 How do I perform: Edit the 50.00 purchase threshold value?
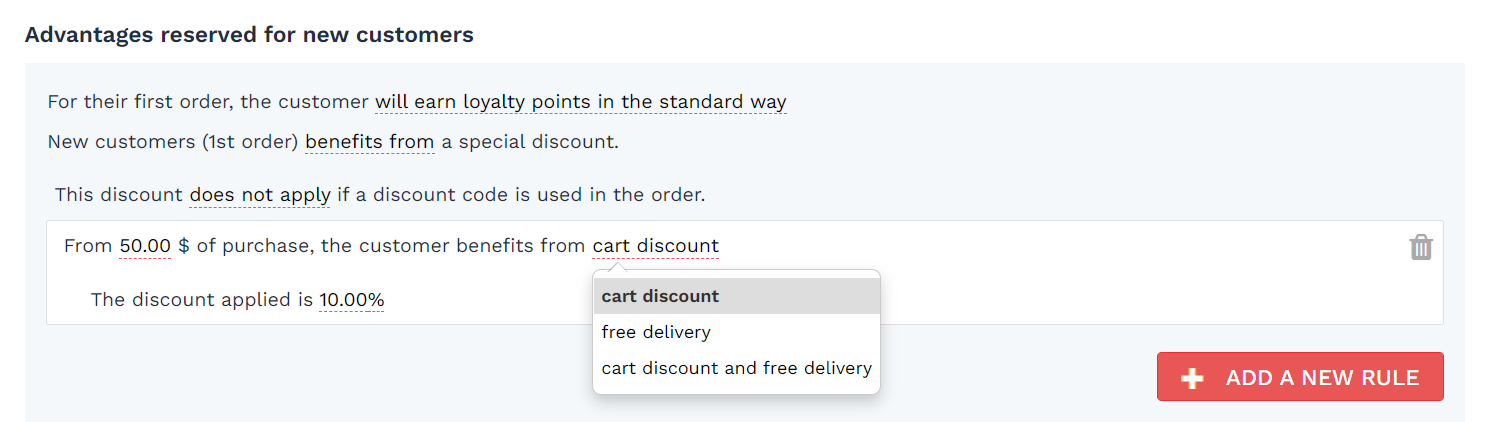145,246
